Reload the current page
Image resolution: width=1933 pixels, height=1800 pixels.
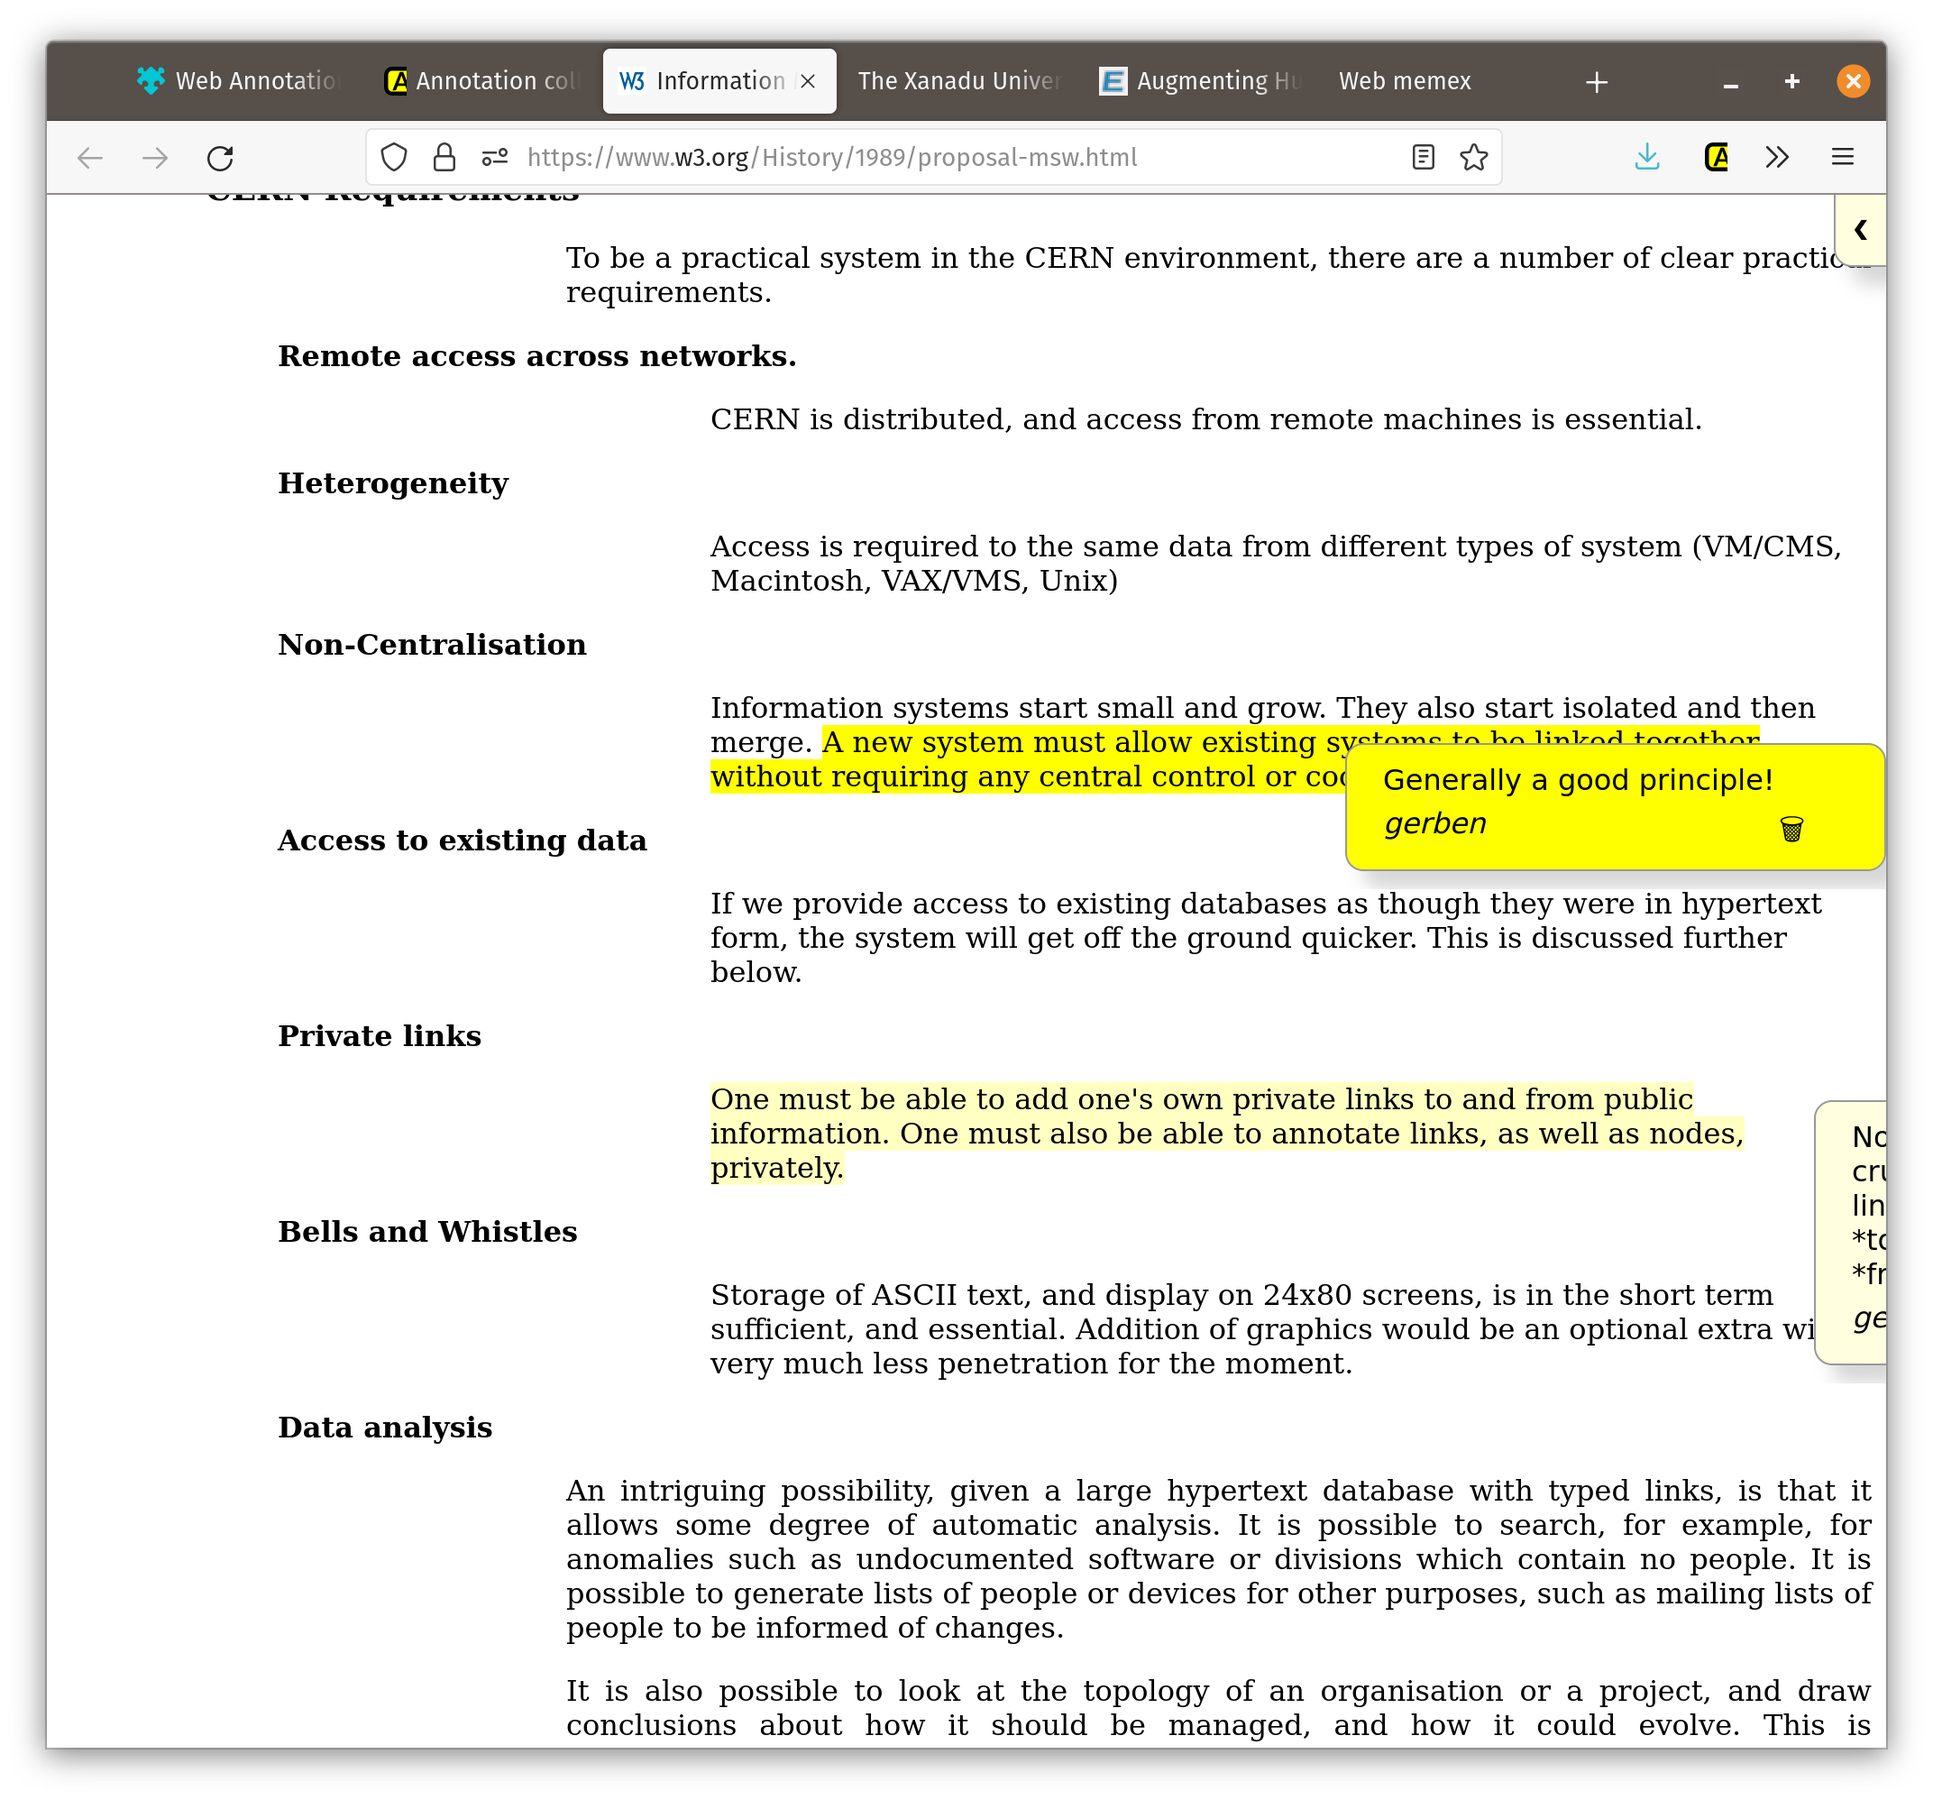[x=220, y=157]
